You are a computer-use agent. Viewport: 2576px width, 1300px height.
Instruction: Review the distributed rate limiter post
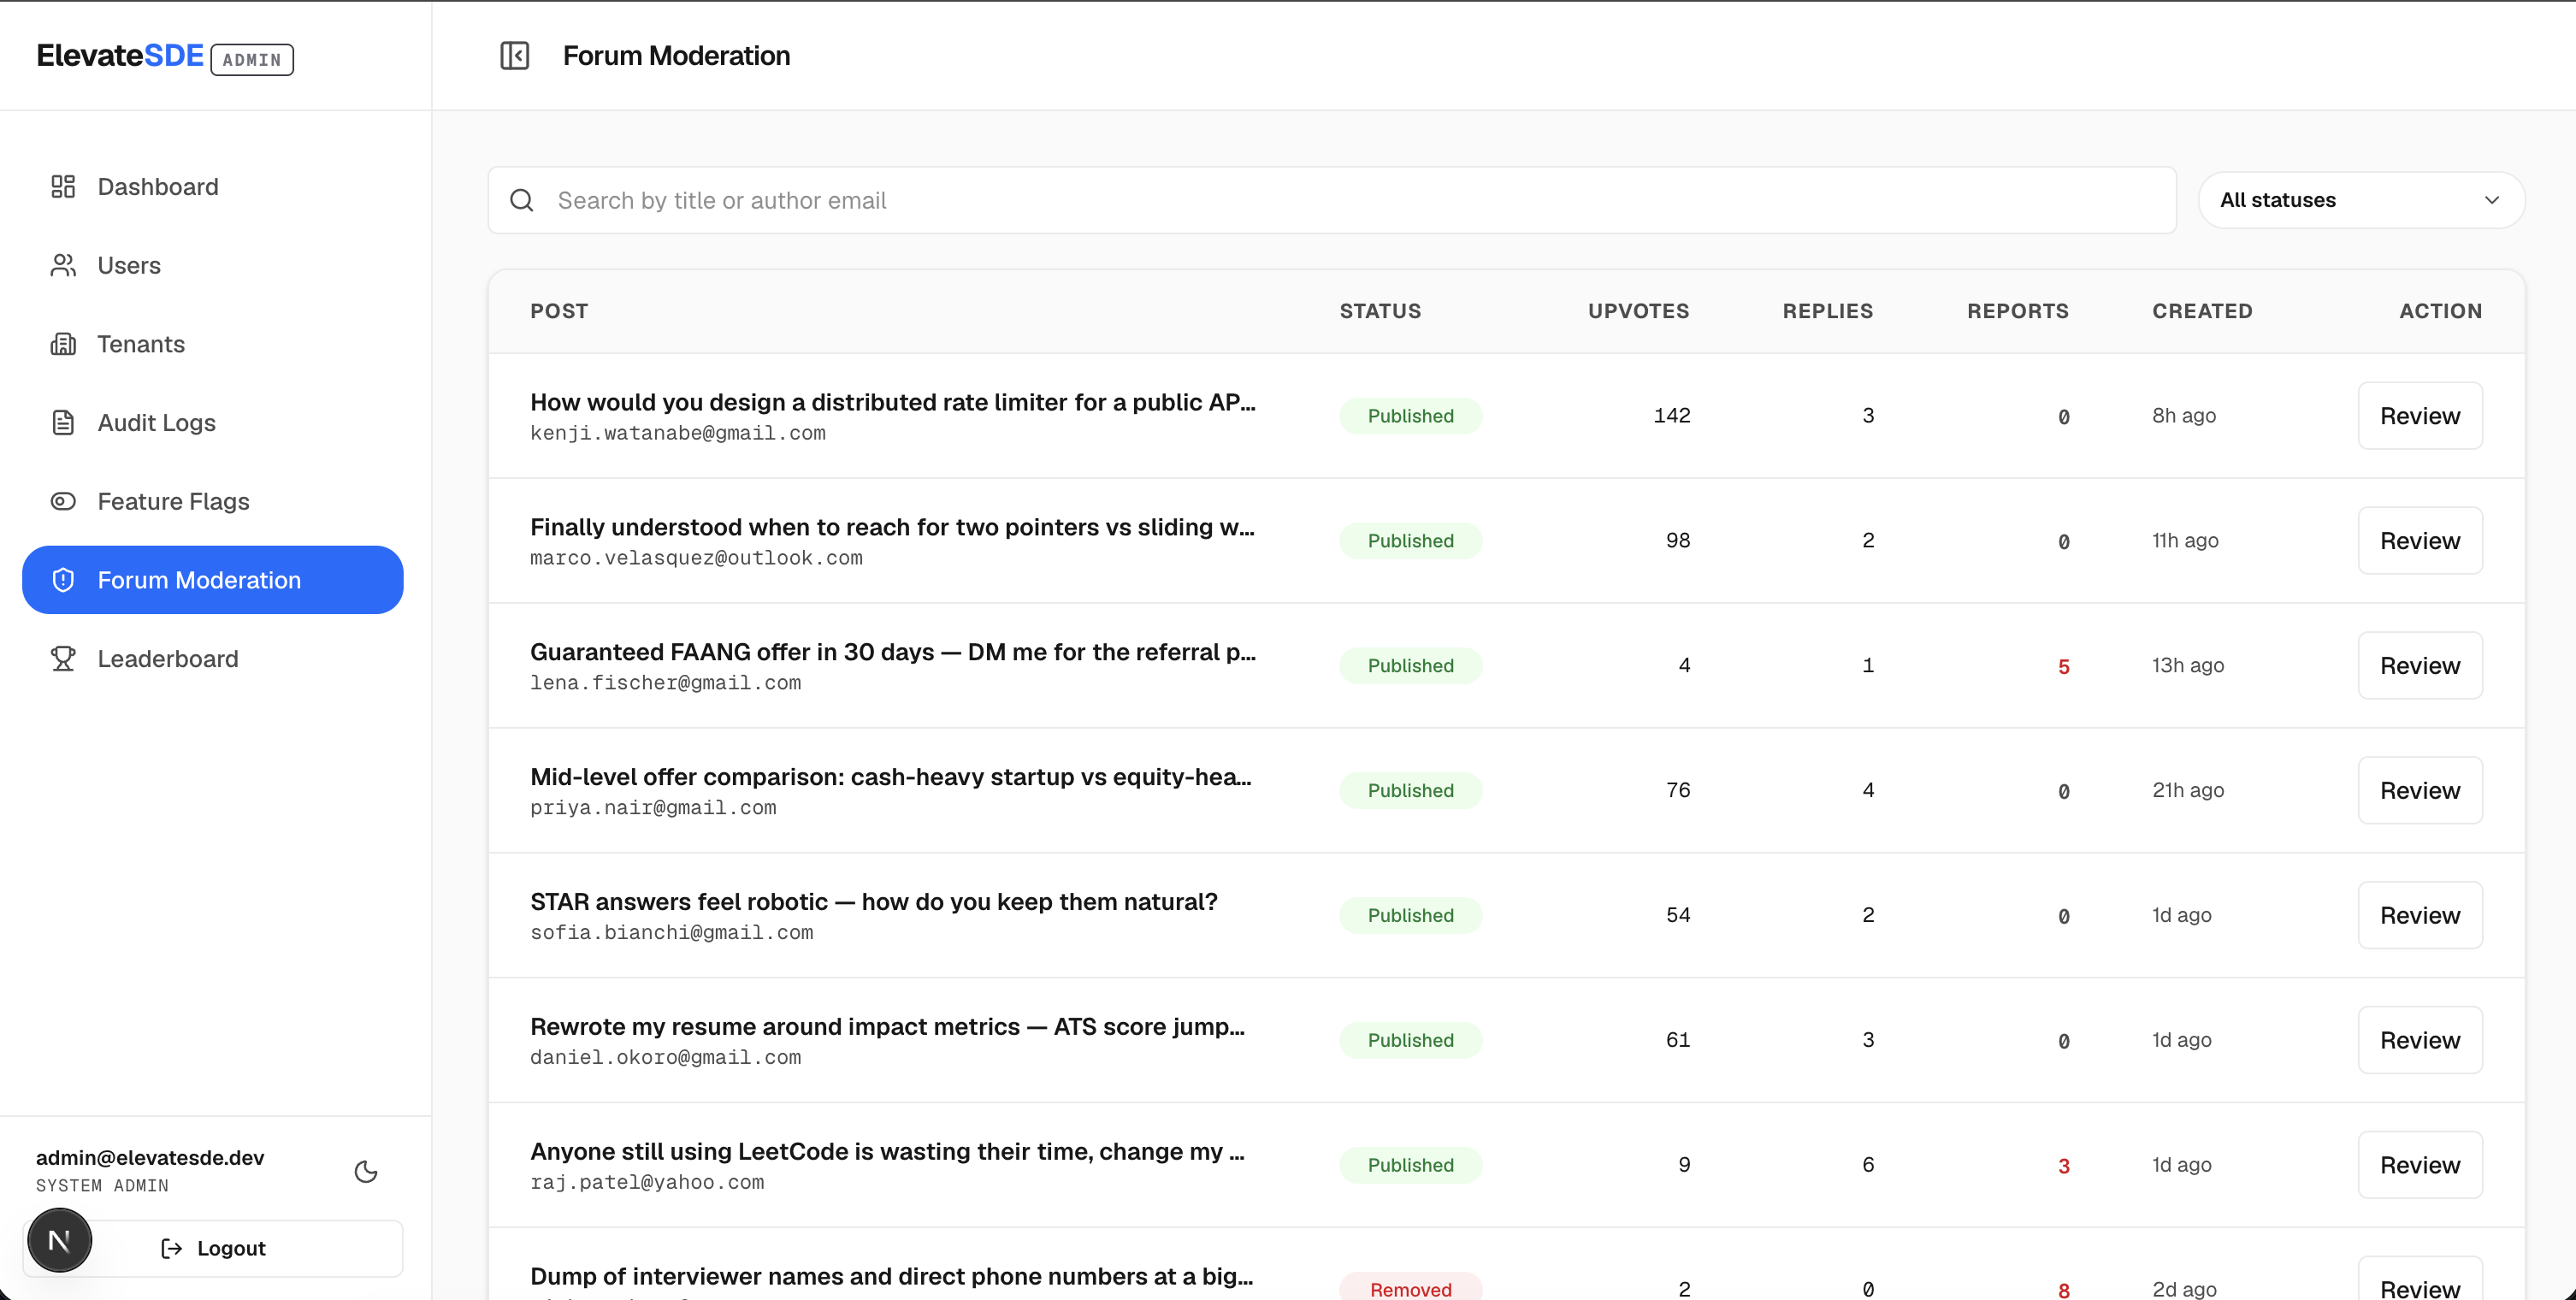(x=2420, y=415)
